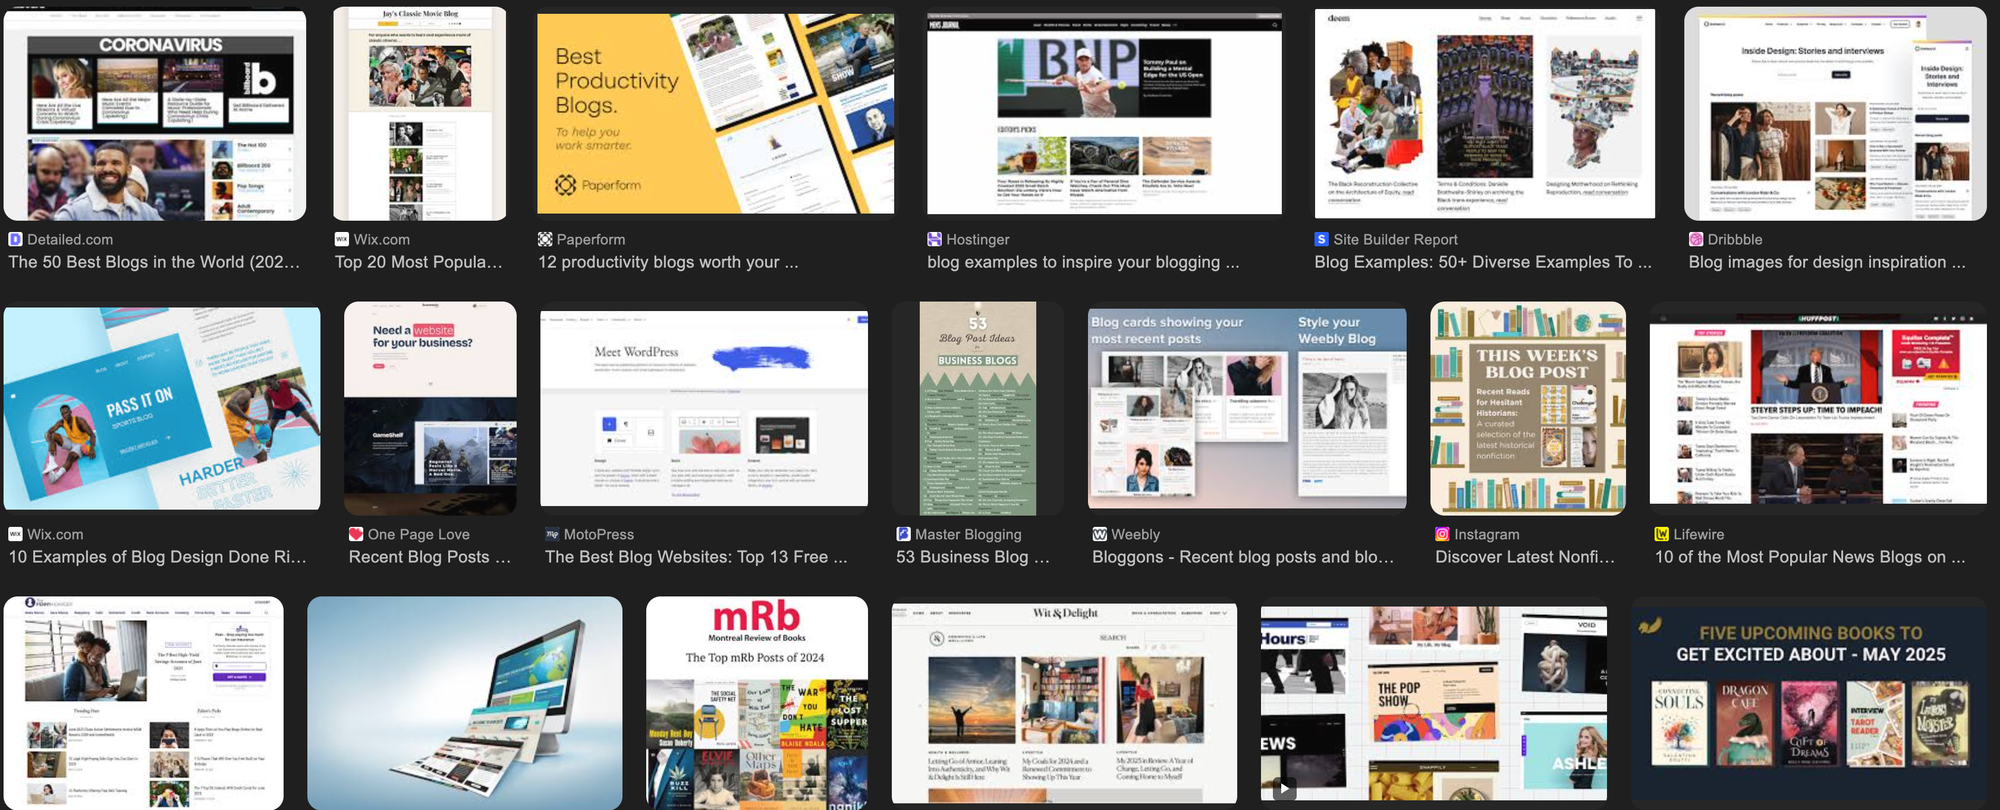This screenshot has width=2000, height=810.
Task: Open the HuffPost news blog thumbnail
Action: [1818, 408]
